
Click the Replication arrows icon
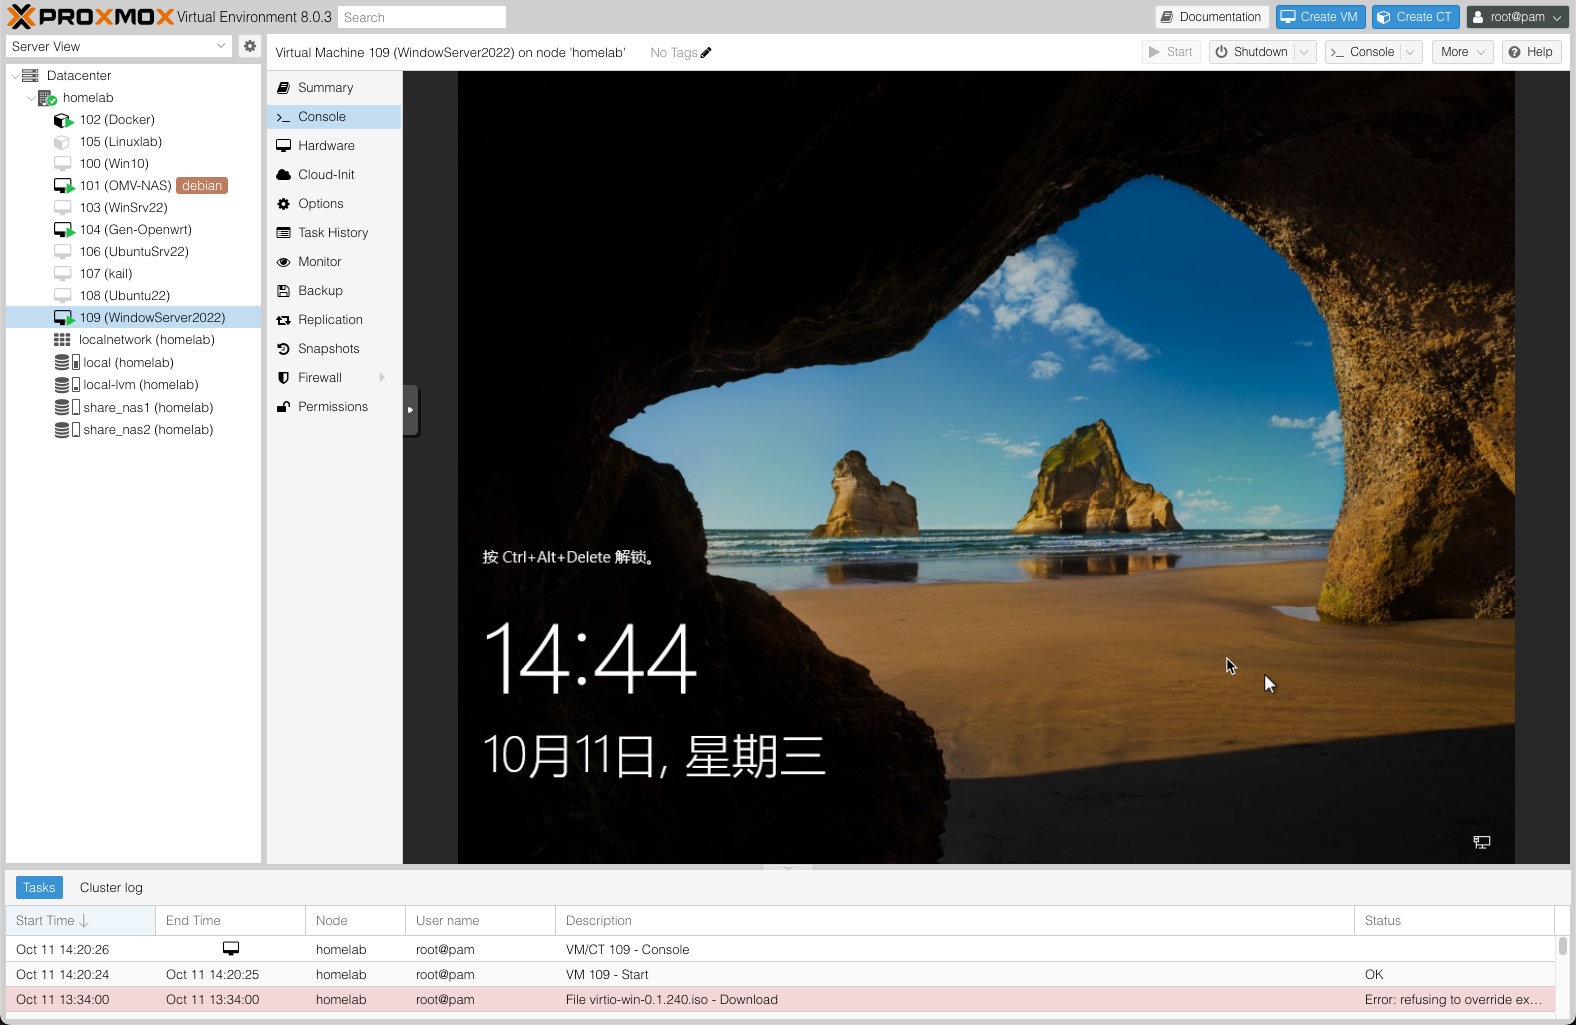point(284,320)
